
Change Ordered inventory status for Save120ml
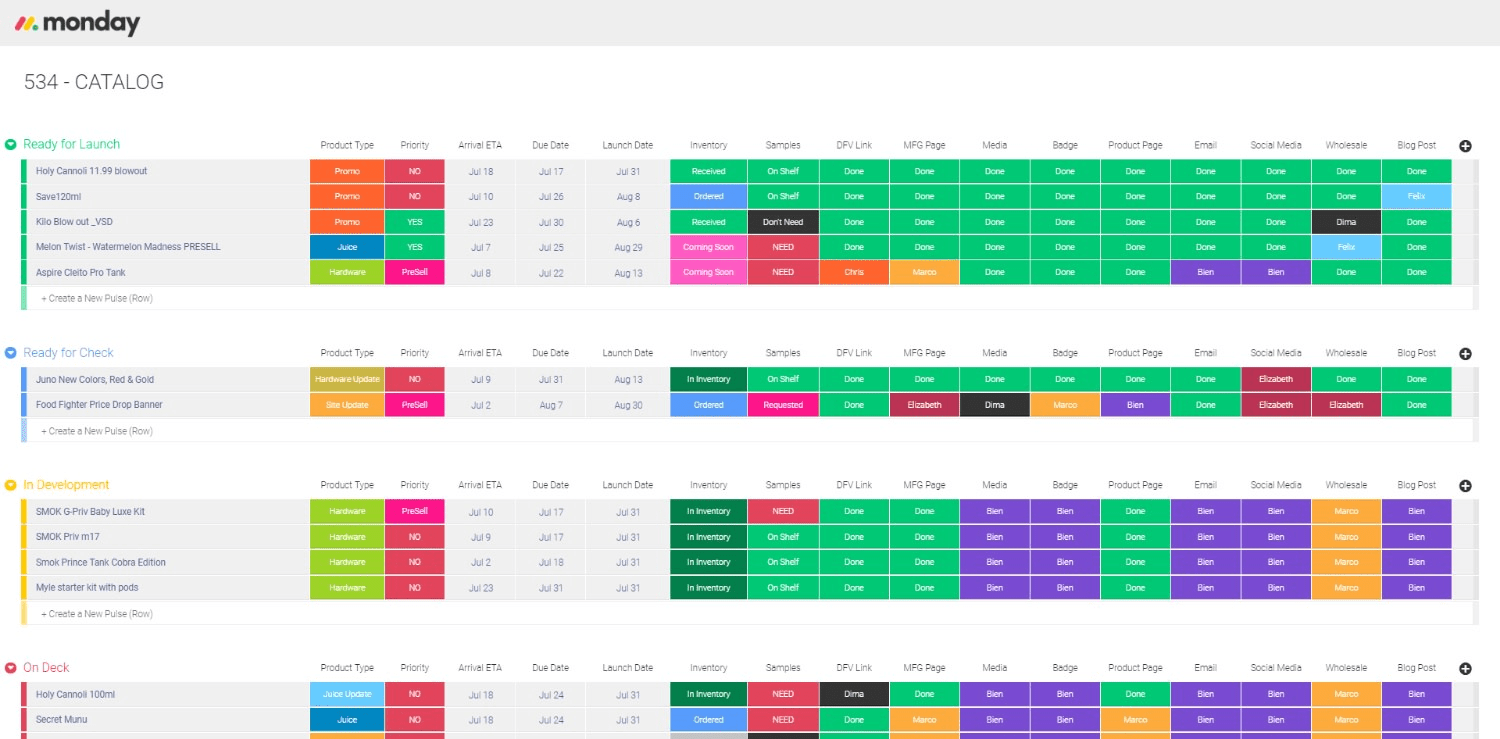(x=709, y=197)
